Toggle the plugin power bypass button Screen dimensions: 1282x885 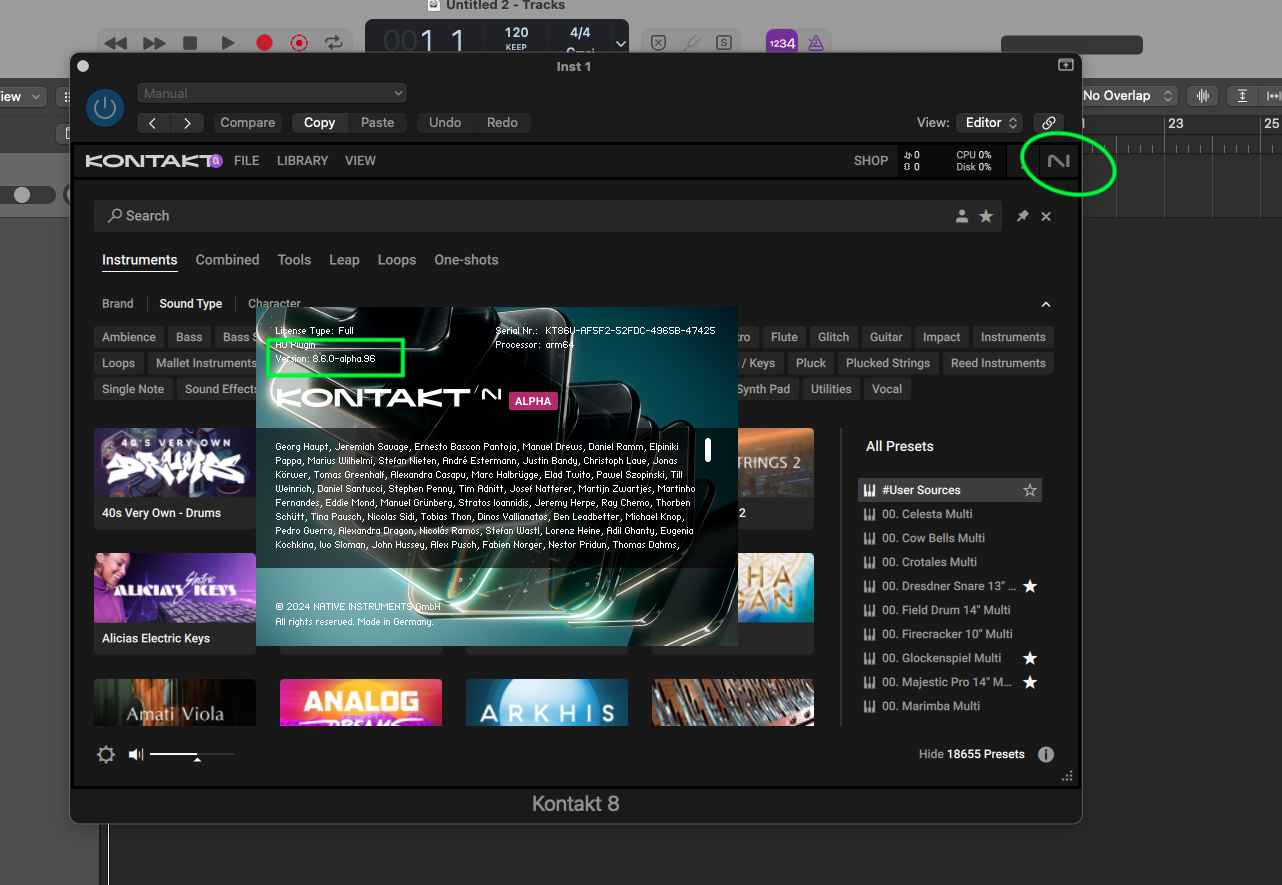point(105,108)
